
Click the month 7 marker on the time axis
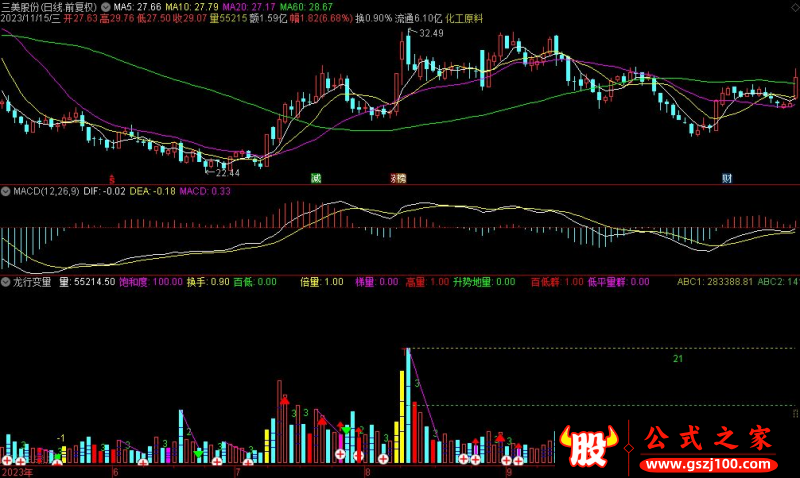pyautogui.click(x=238, y=472)
